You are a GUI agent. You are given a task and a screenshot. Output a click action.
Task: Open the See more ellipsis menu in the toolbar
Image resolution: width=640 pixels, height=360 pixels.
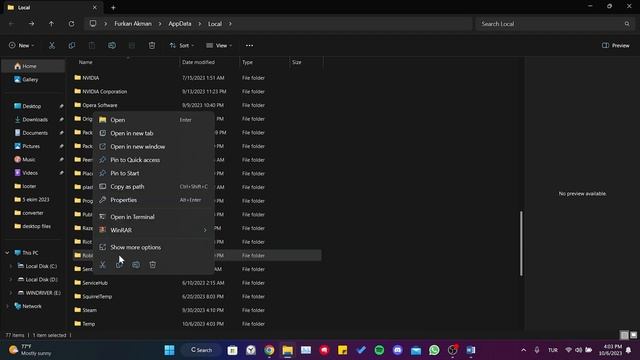(x=249, y=46)
